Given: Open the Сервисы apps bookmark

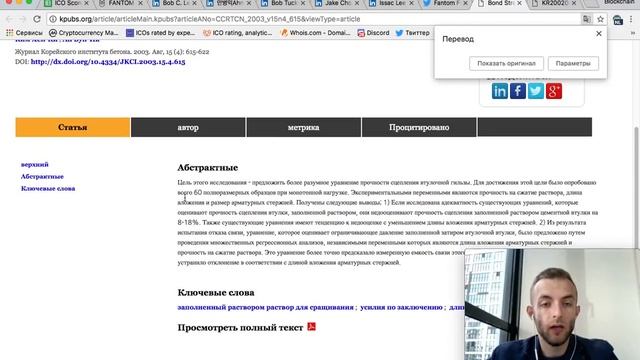Looking at the screenshot, I should tap(24, 33).
